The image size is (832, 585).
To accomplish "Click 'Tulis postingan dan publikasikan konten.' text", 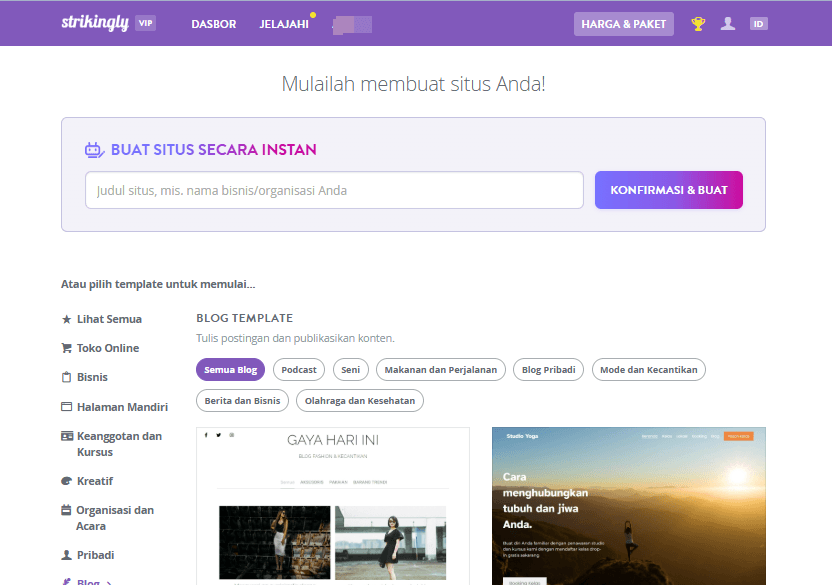I will point(296,338).
